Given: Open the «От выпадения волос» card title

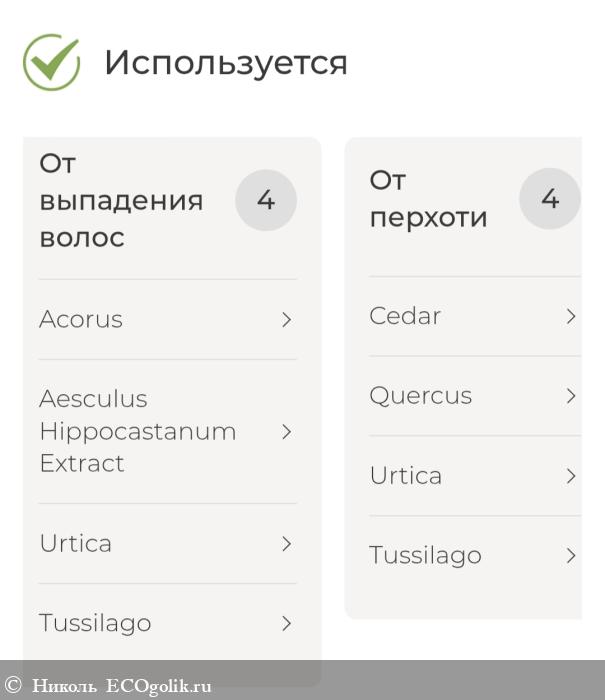Looking at the screenshot, I should (121, 200).
